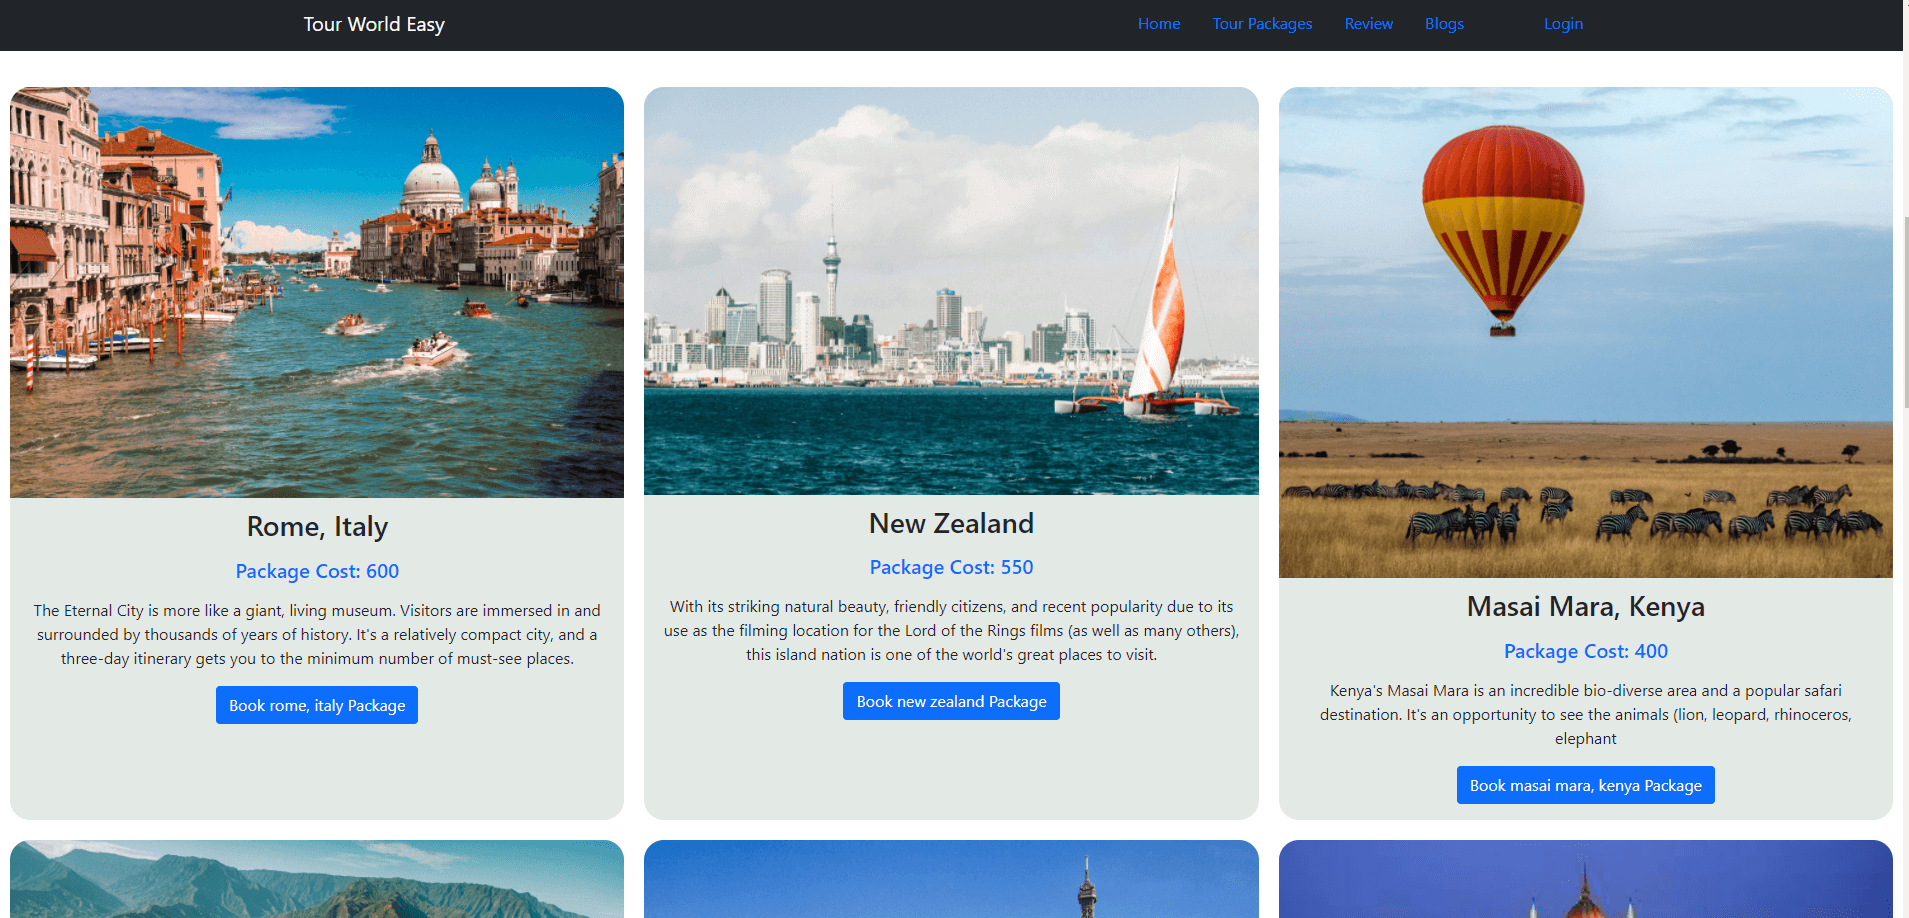The image size is (1909, 918).
Task: Go to the Home page
Action: click(1158, 24)
